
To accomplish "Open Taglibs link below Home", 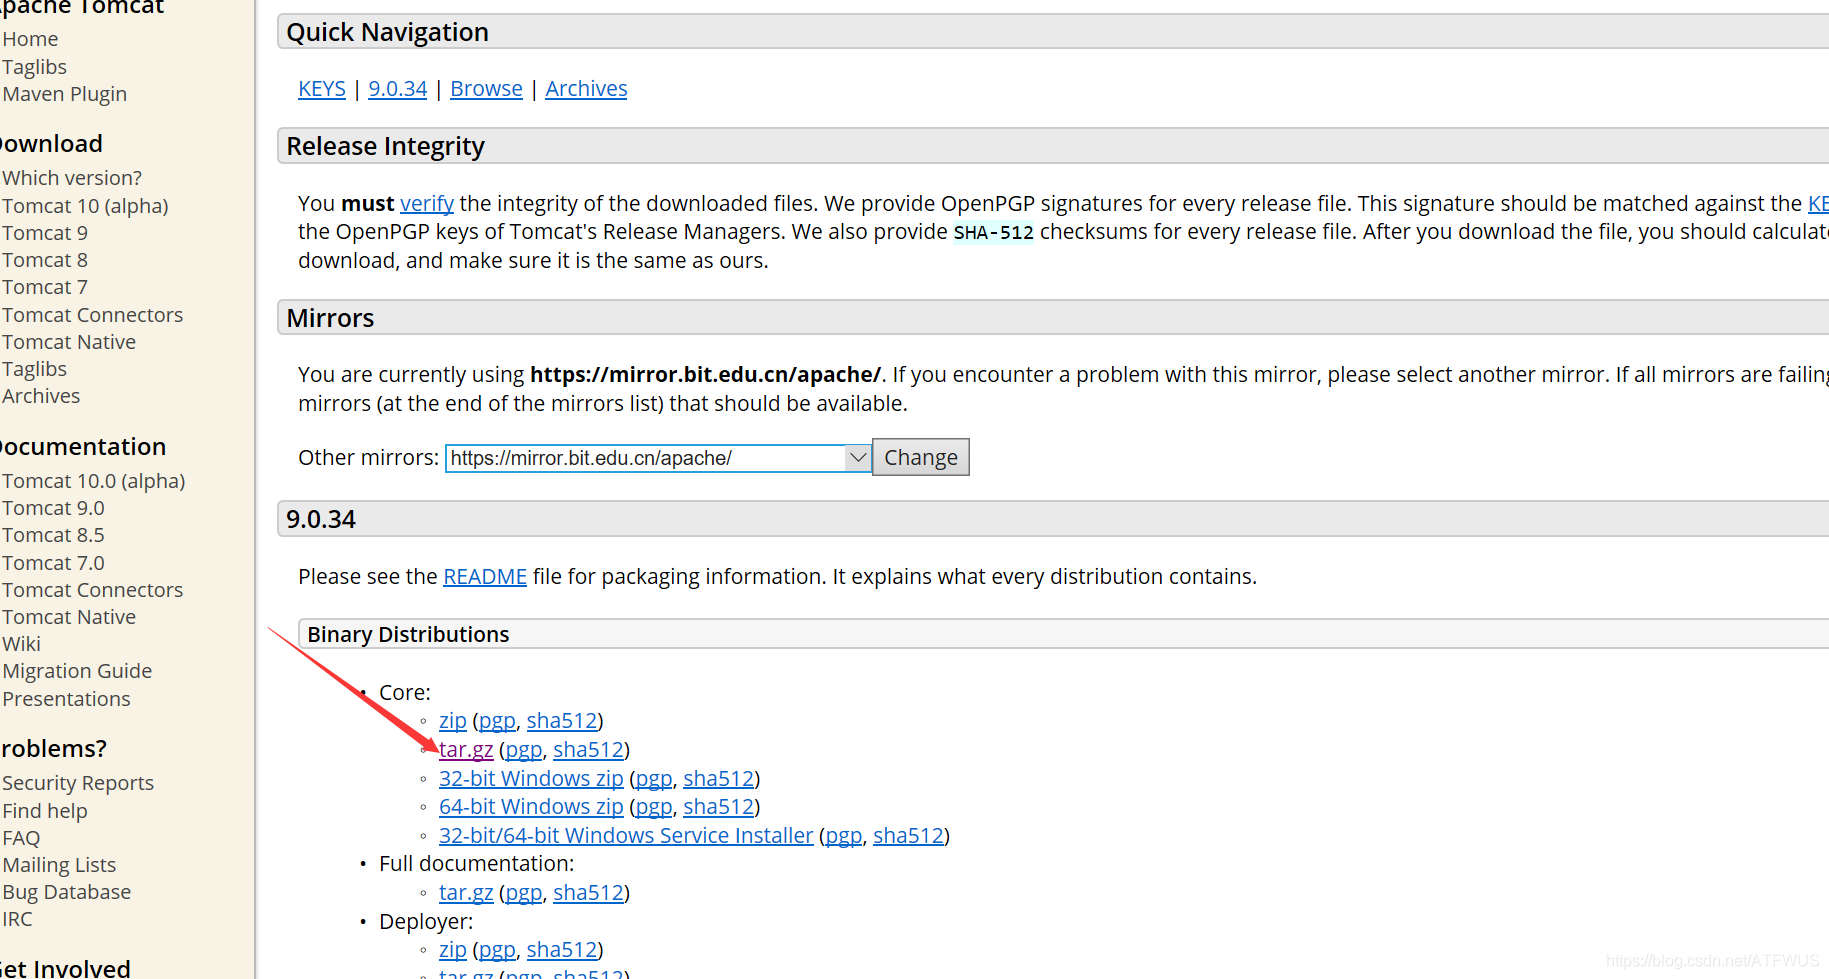I will click(x=34, y=67).
